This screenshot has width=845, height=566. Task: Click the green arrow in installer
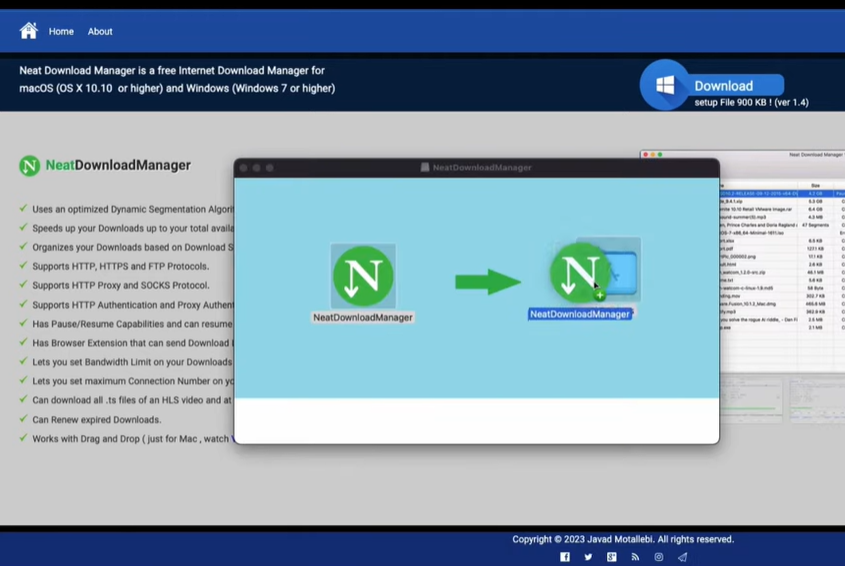487,282
